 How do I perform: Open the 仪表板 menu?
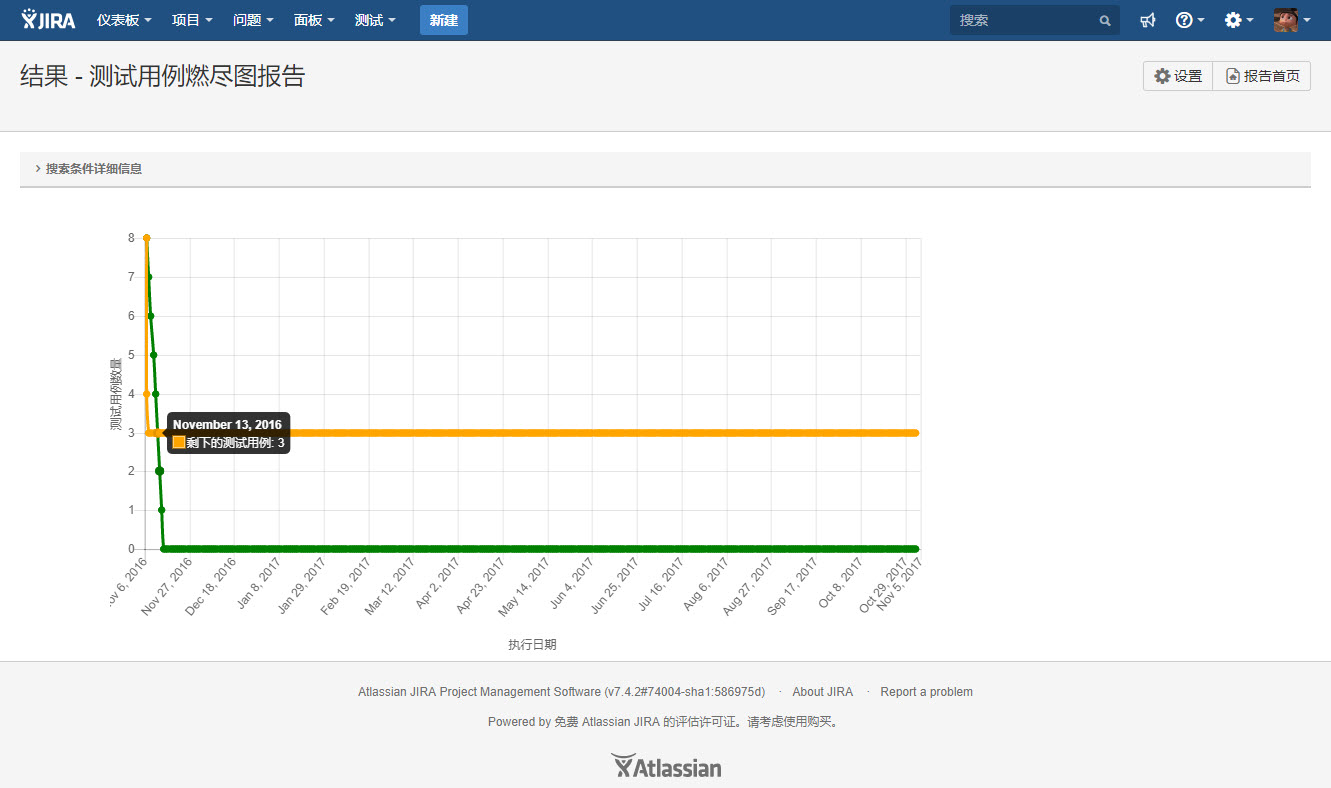tap(124, 20)
